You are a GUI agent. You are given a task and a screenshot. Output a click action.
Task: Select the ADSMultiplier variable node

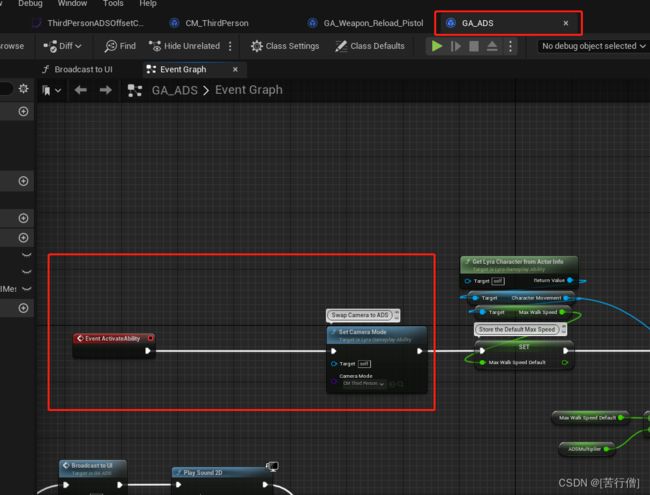587,449
